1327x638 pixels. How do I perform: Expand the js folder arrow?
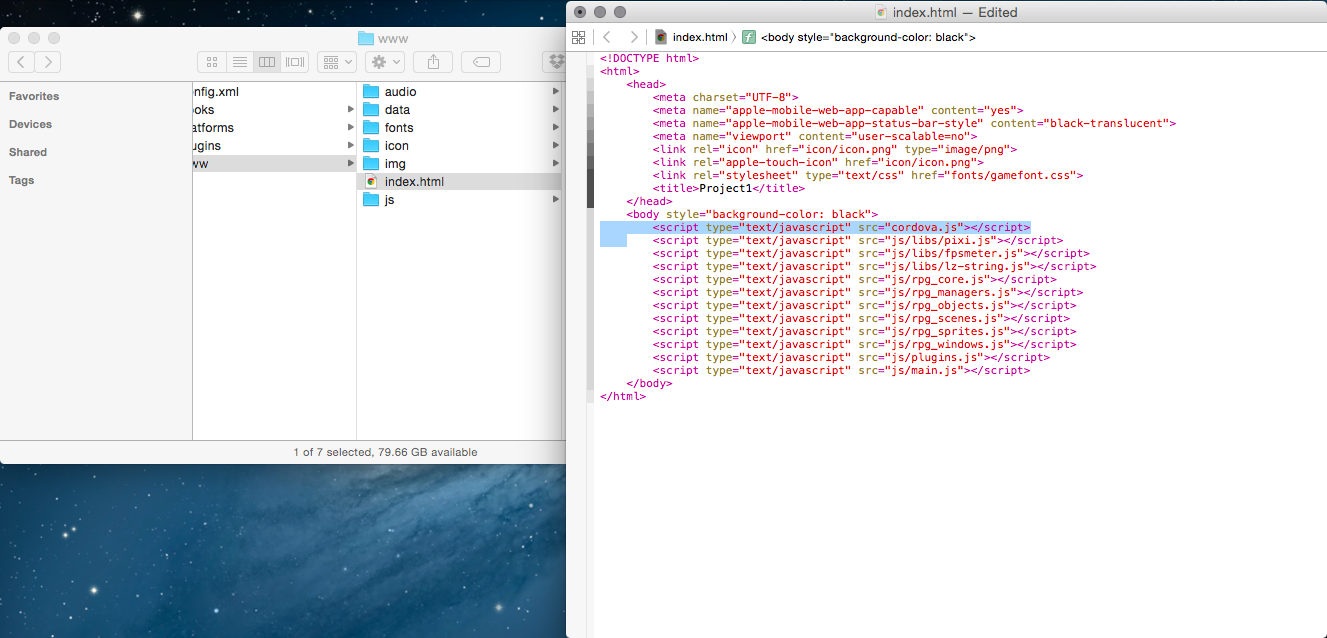pyautogui.click(x=555, y=200)
